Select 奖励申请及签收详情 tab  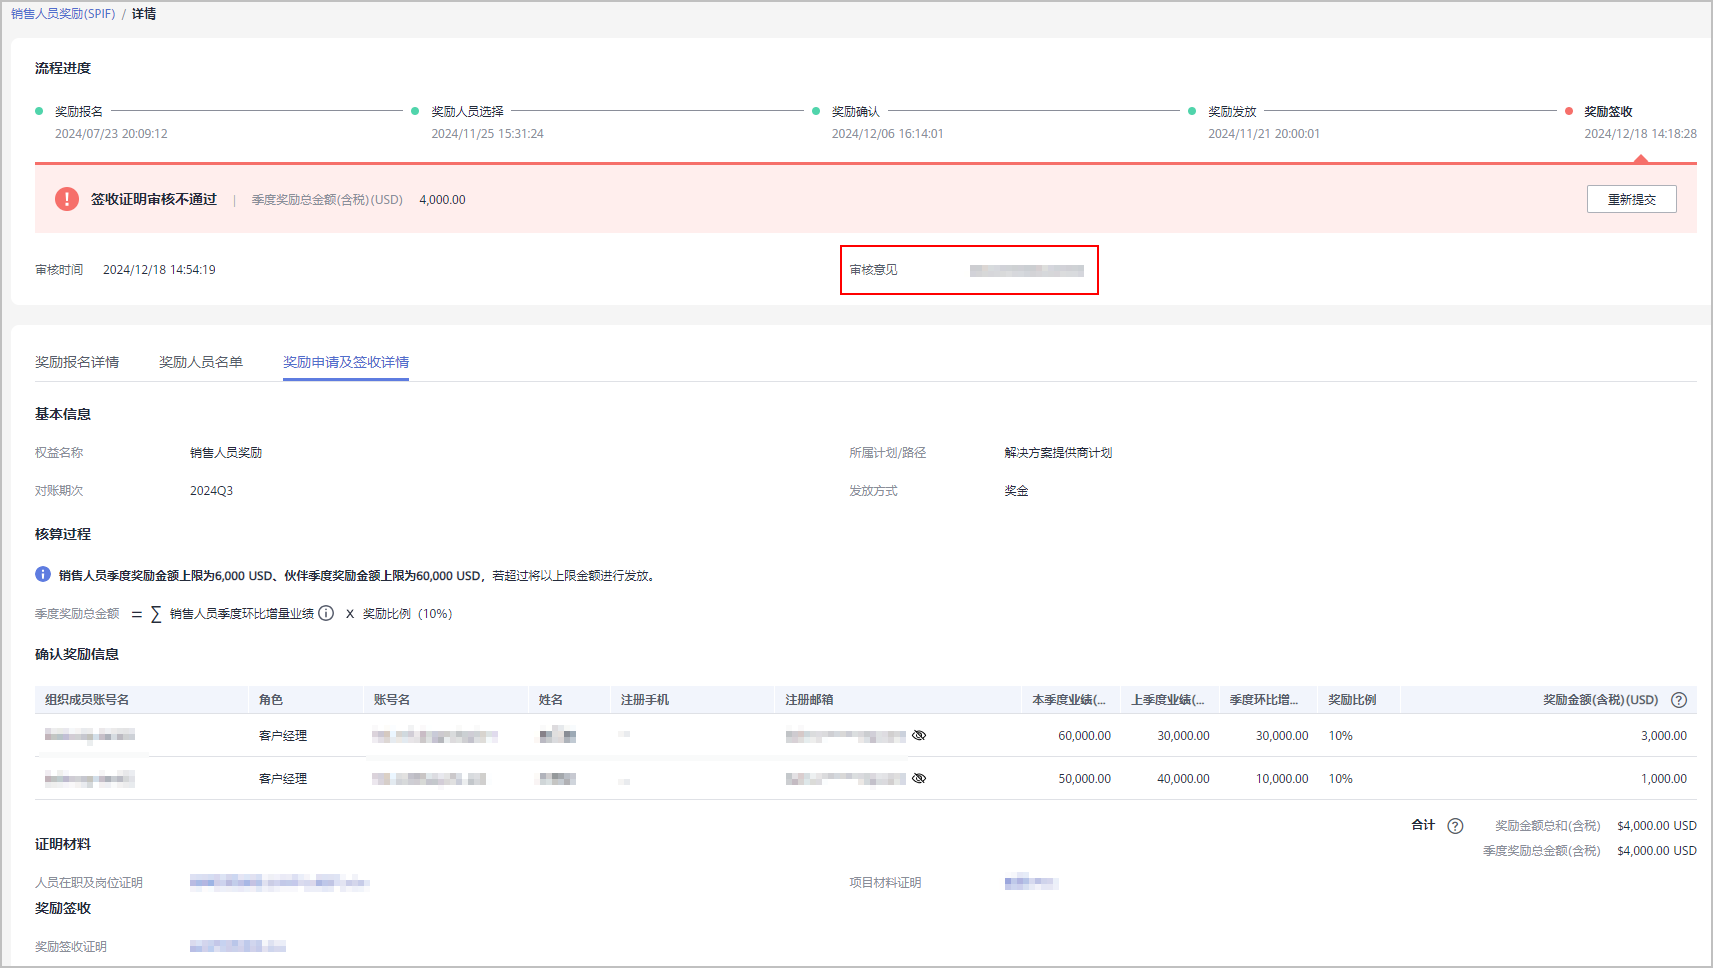[x=346, y=362]
